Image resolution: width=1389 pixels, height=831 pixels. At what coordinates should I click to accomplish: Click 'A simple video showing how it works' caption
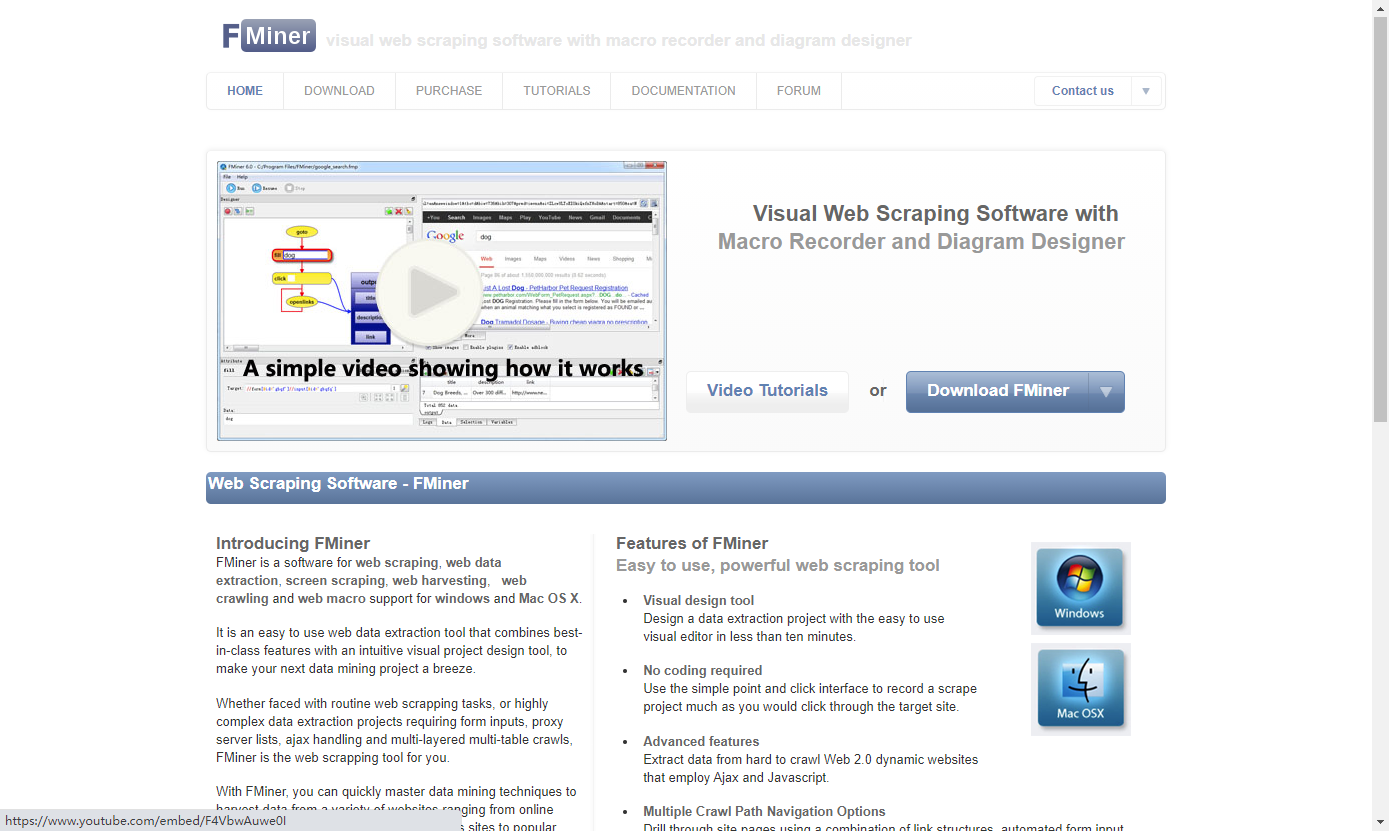coord(443,368)
